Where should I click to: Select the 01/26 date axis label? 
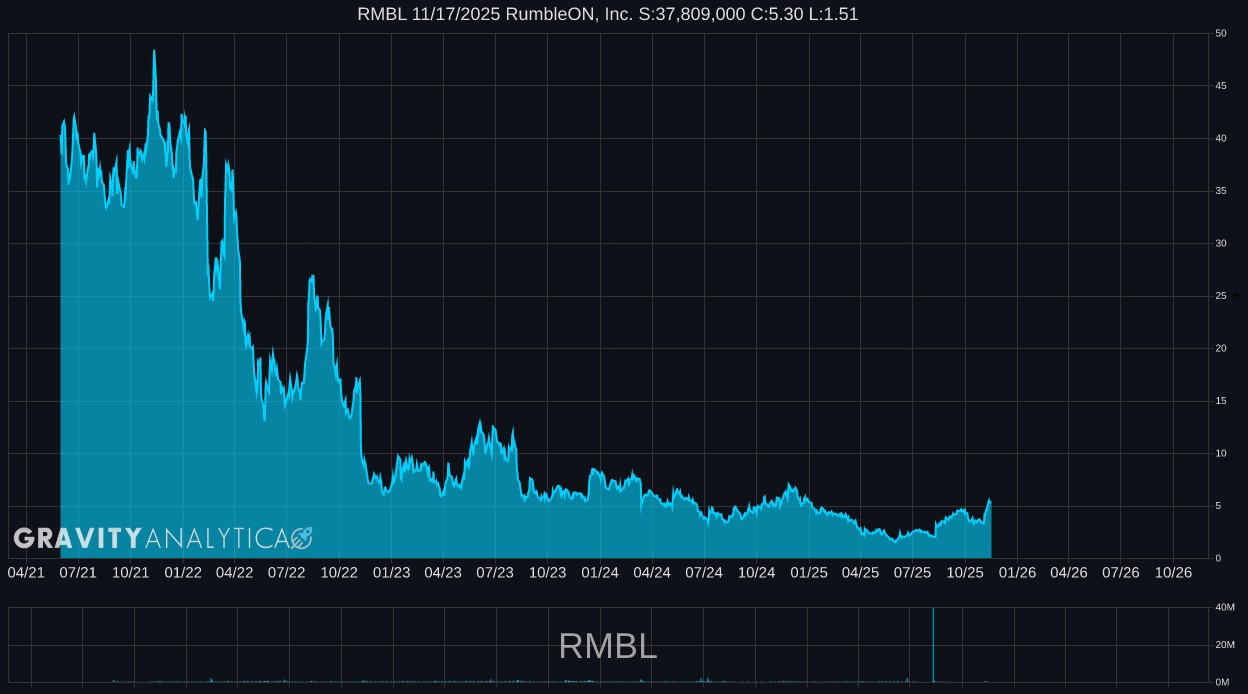pos(1016,572)
